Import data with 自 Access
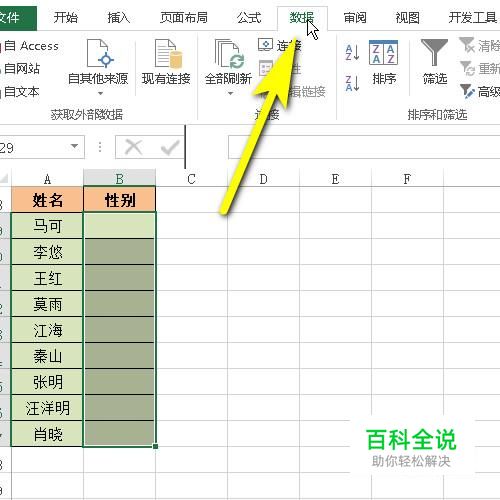 (x=30, y=46)
